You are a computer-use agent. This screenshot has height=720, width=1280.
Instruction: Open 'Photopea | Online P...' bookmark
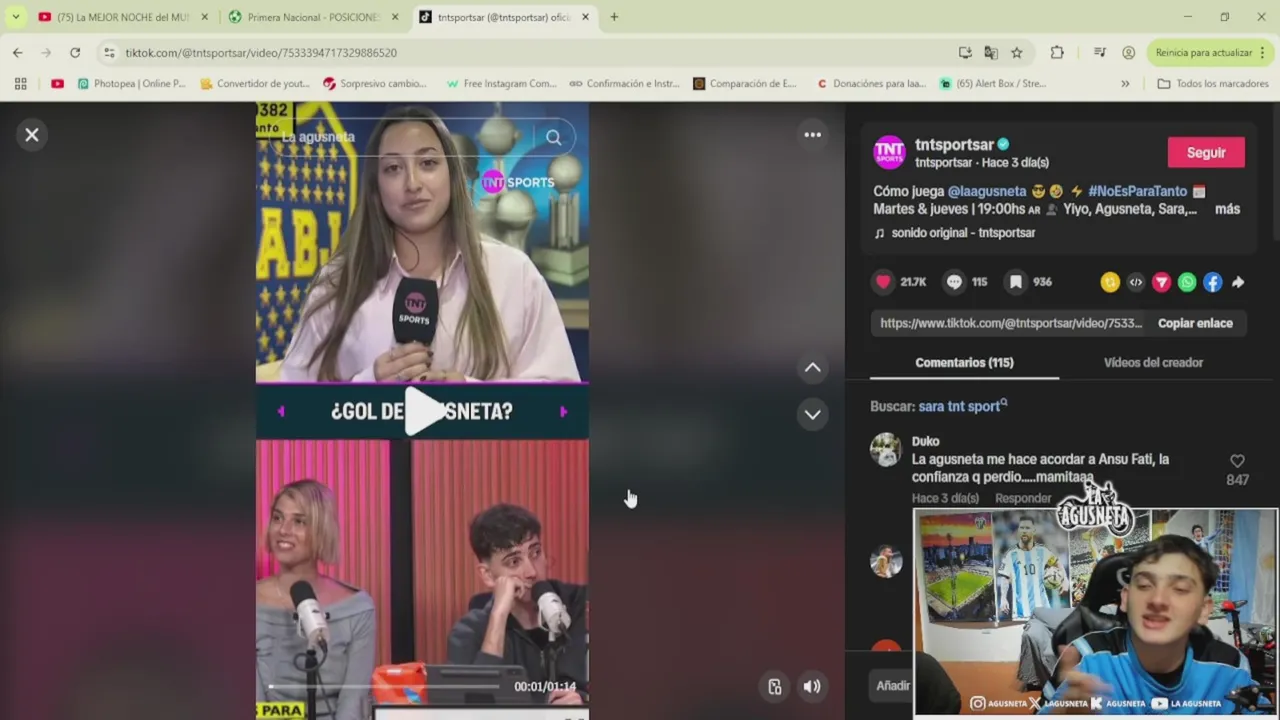[132, 84]
